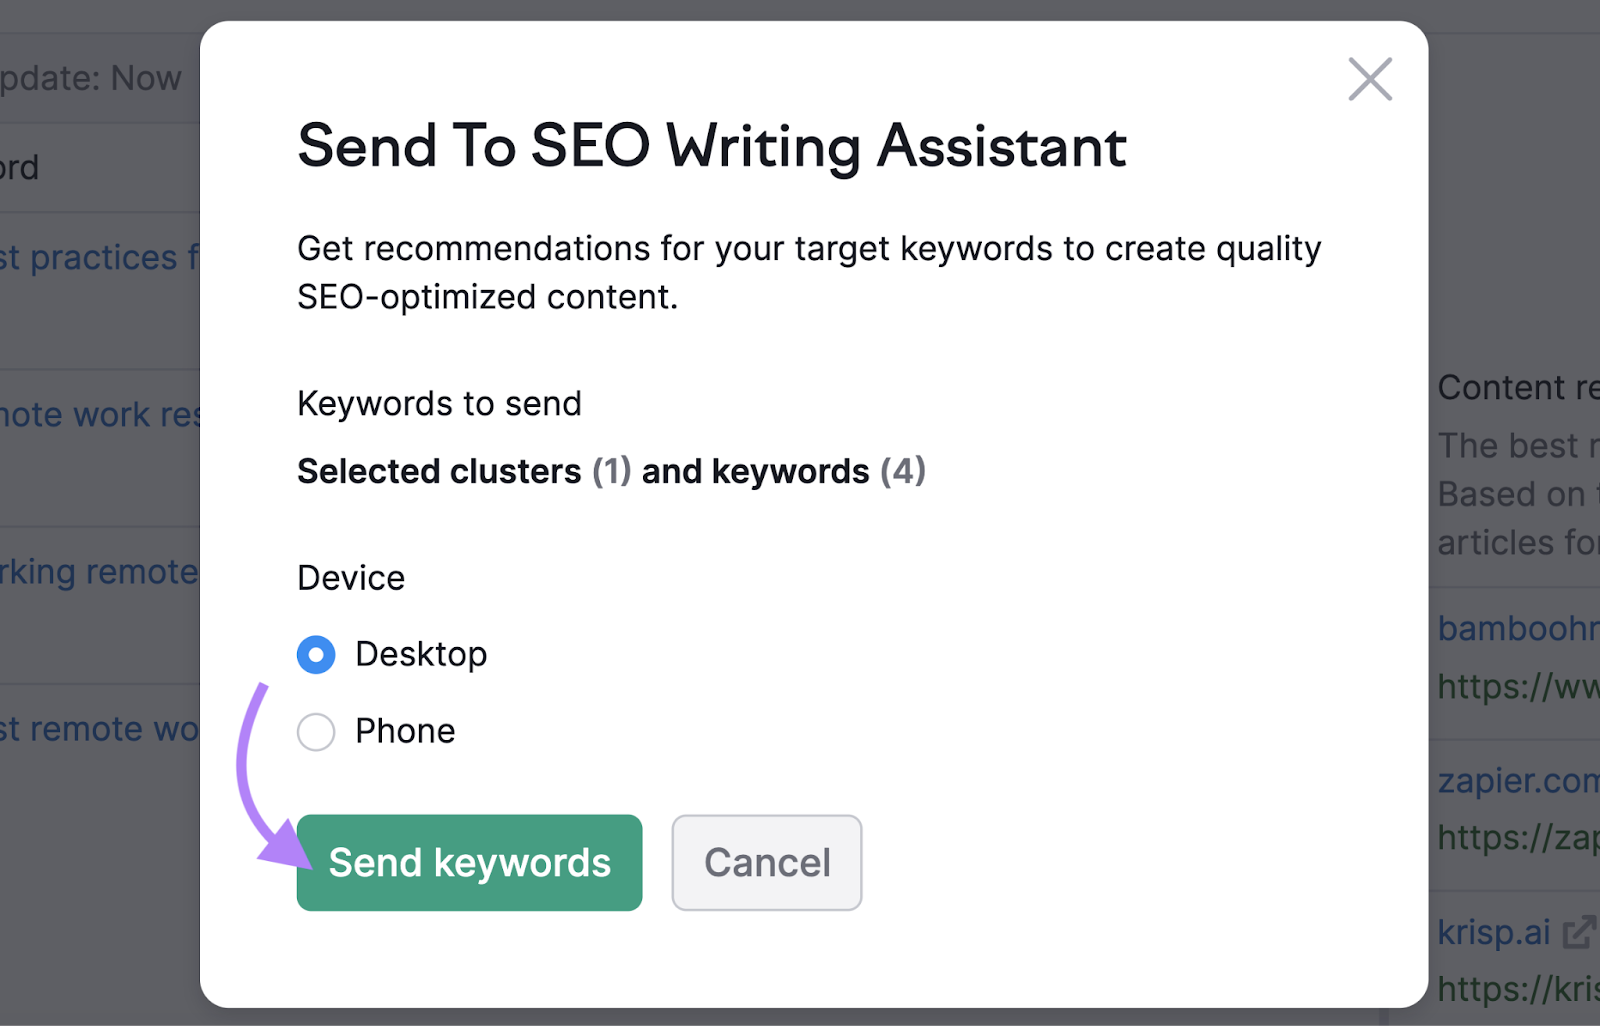Click the 'rking remote' keyword link
Viewport: 1600px width, 1026px height.
[x=100, y=571]
